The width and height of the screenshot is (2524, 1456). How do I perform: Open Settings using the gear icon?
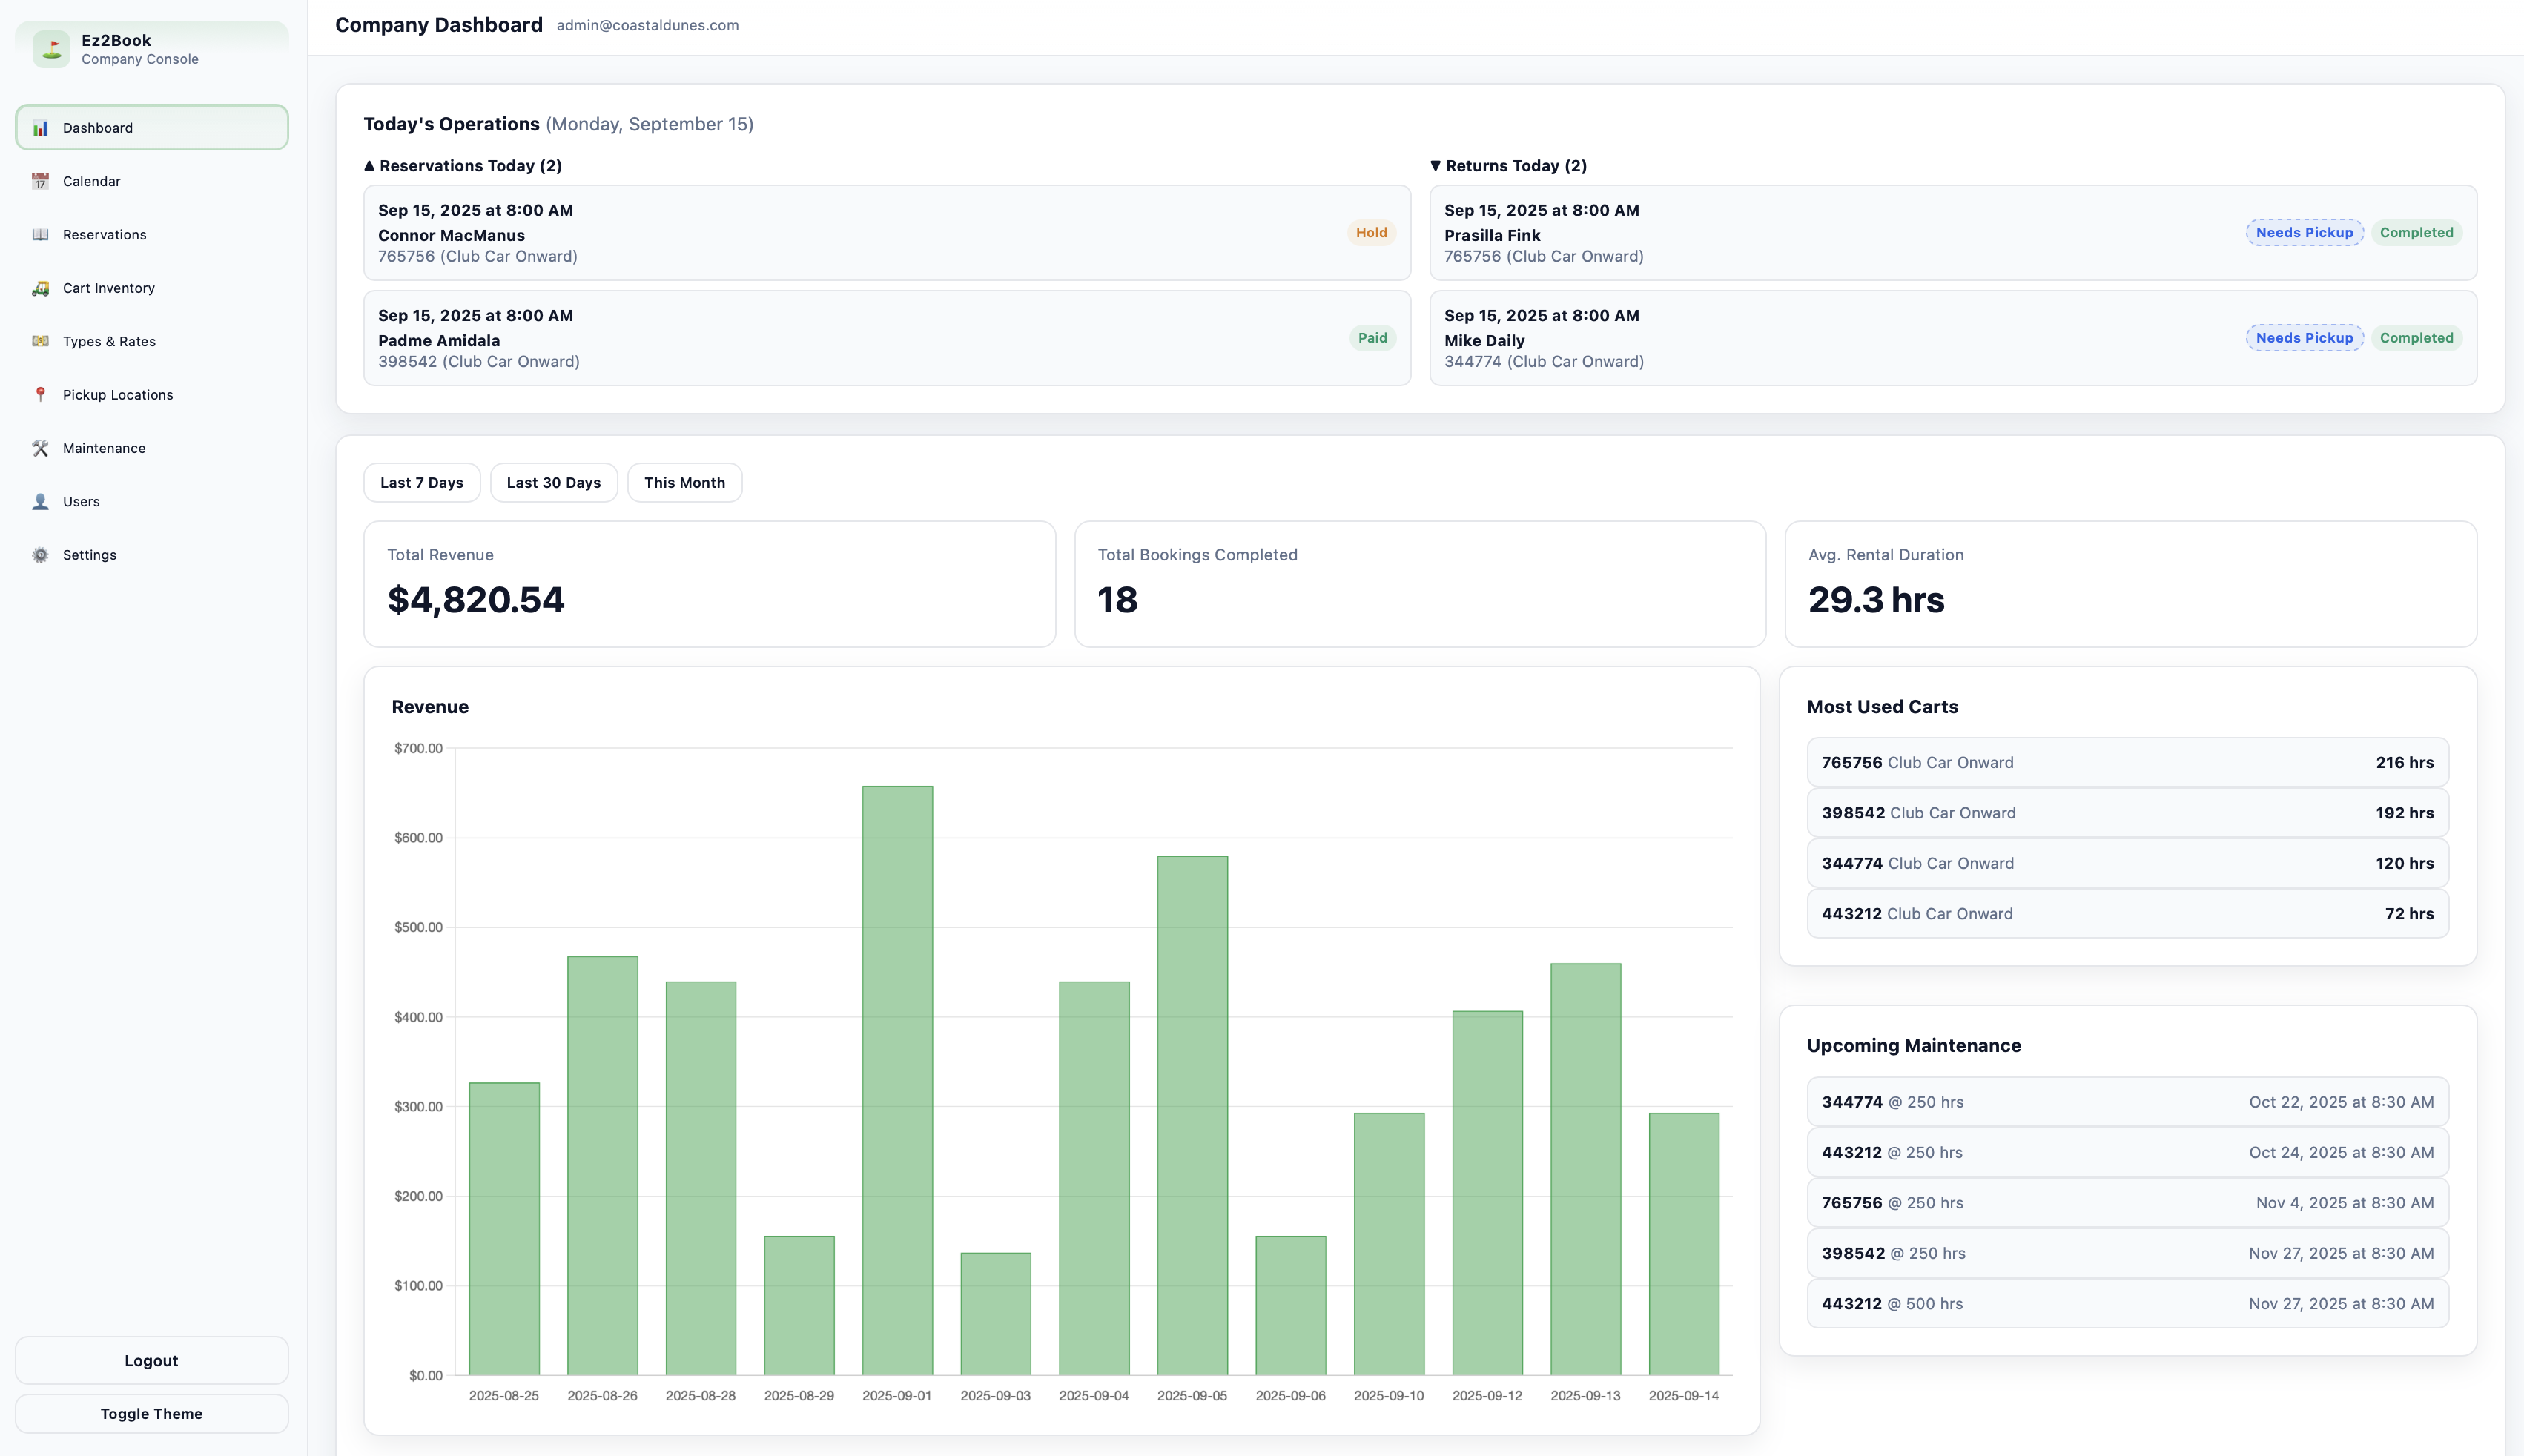coord(40,555)
